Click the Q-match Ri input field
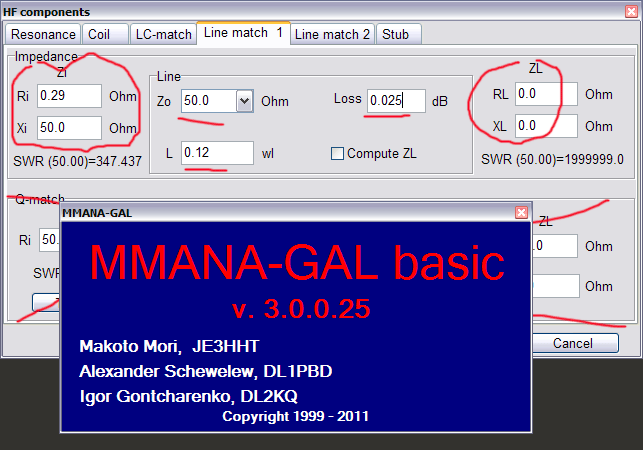 pos(48,241)
